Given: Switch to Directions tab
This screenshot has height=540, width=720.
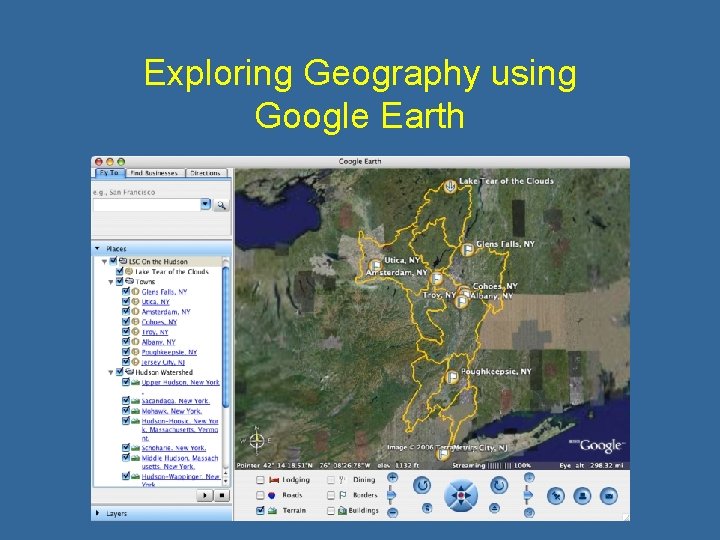Looking at the screenshot, I should click(x=206, y=173).
